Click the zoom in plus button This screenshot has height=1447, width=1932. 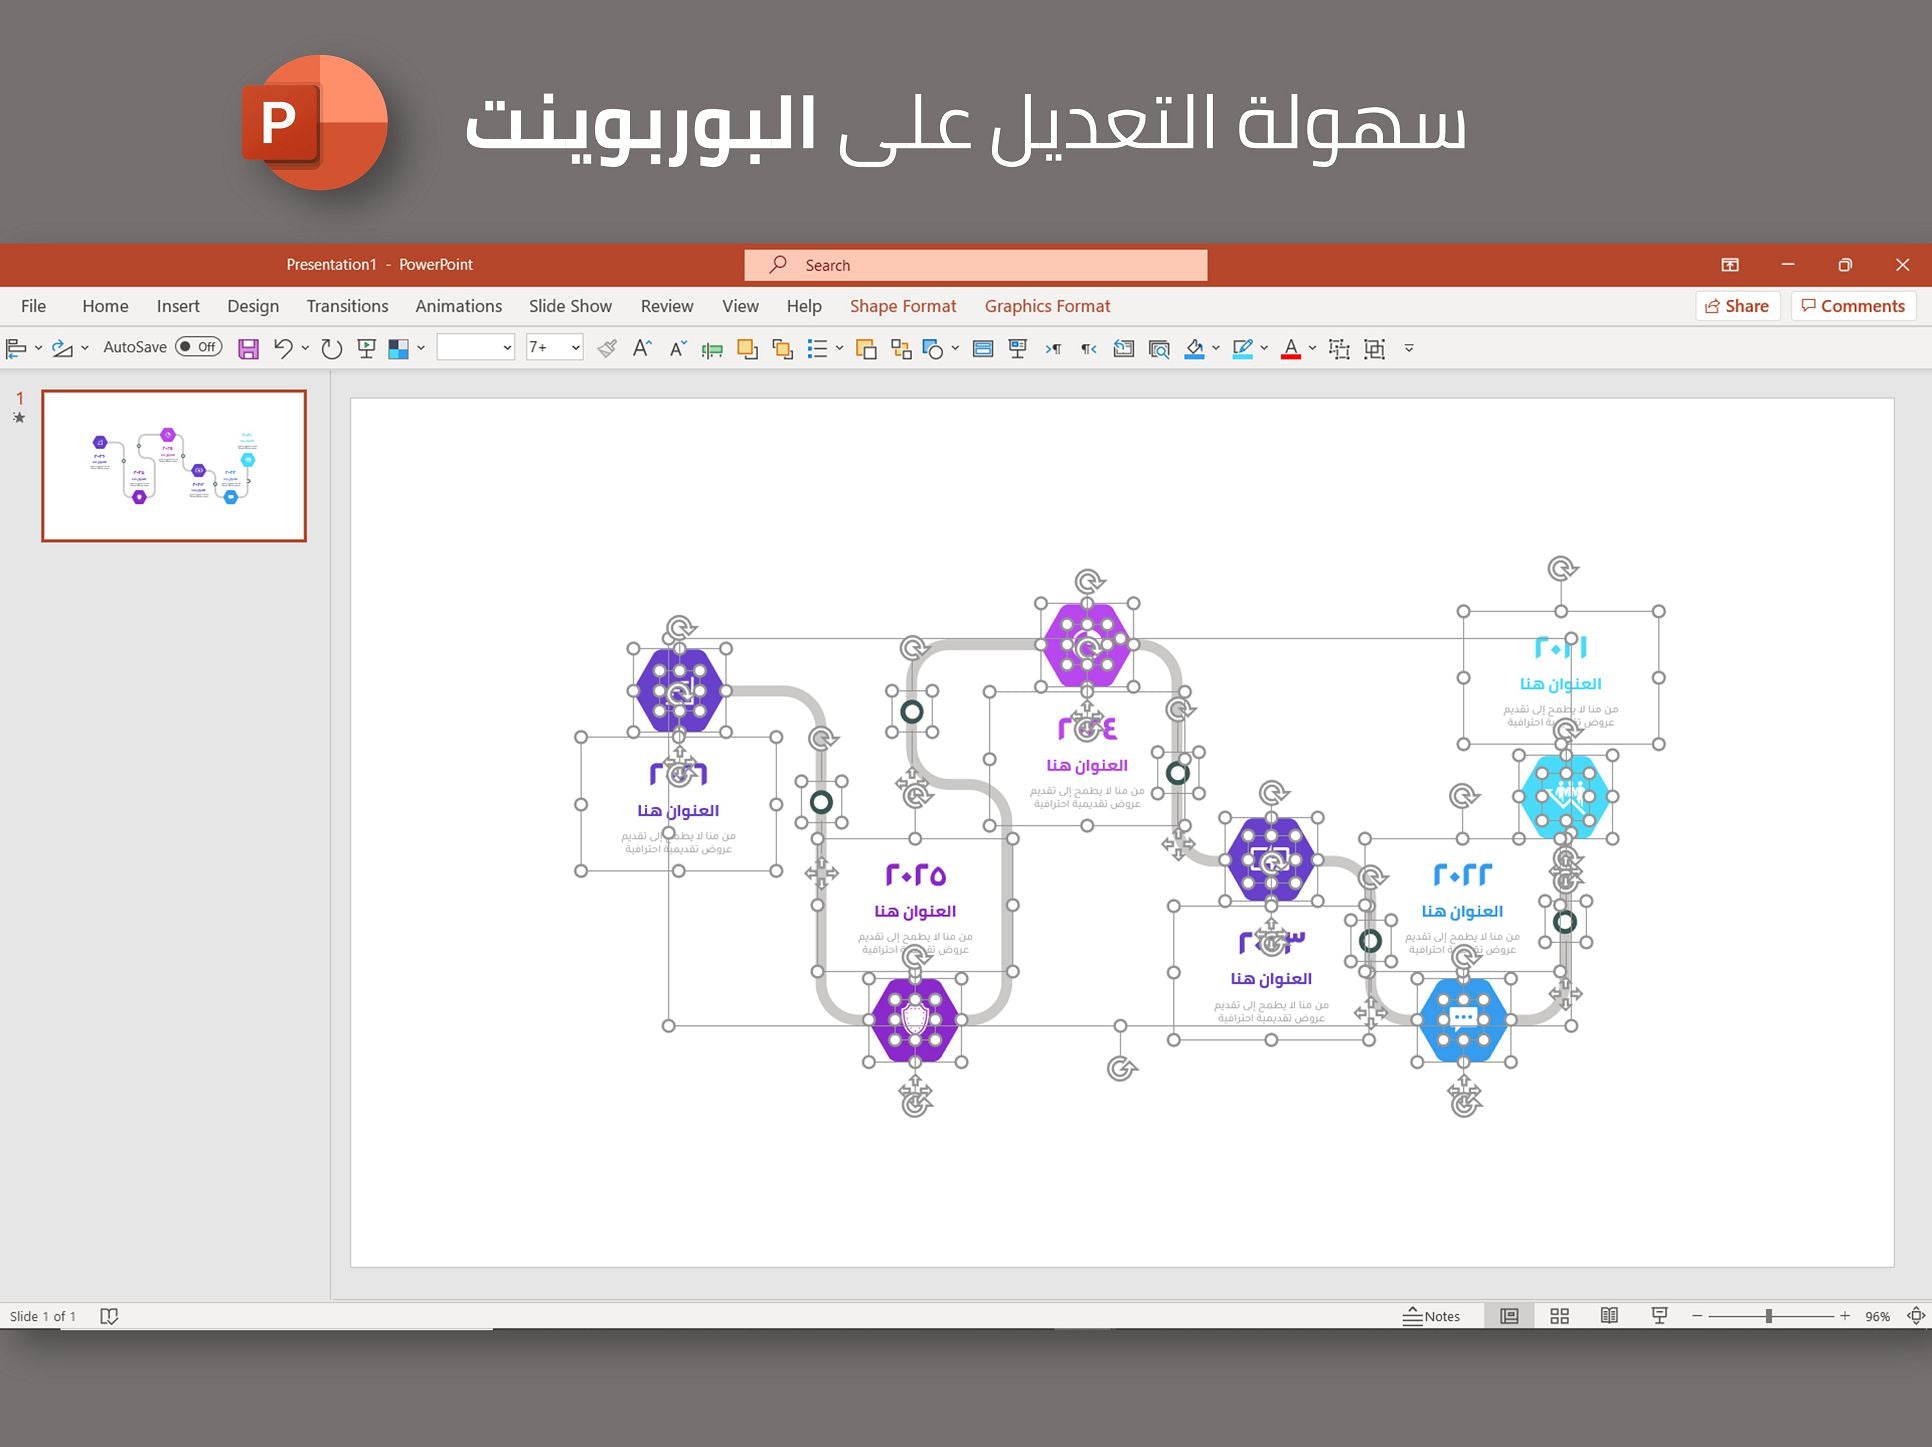pos(1845,1316)
